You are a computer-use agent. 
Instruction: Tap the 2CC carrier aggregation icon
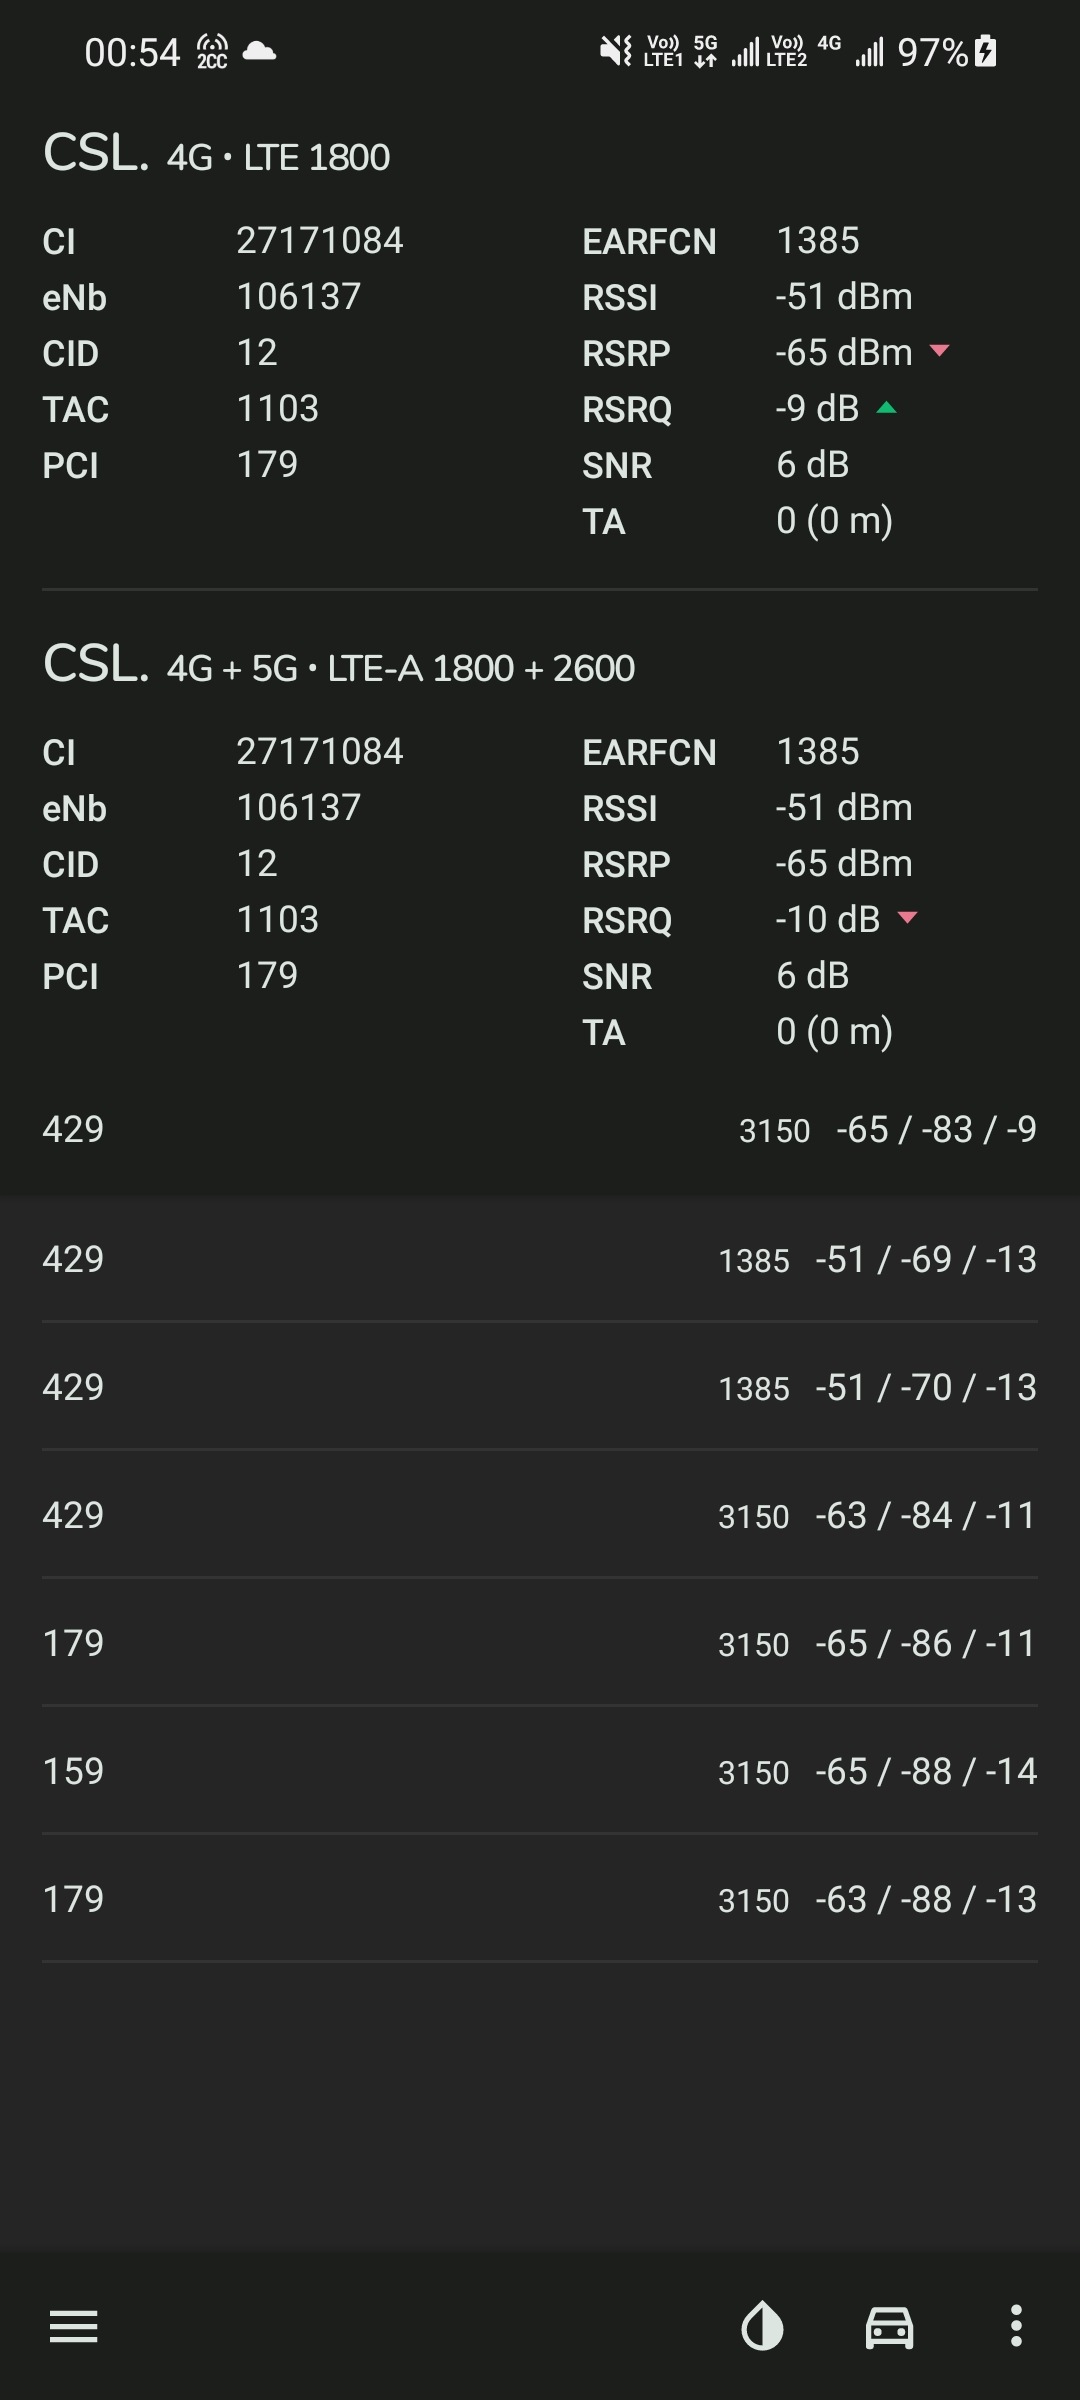tap(212, 51)
